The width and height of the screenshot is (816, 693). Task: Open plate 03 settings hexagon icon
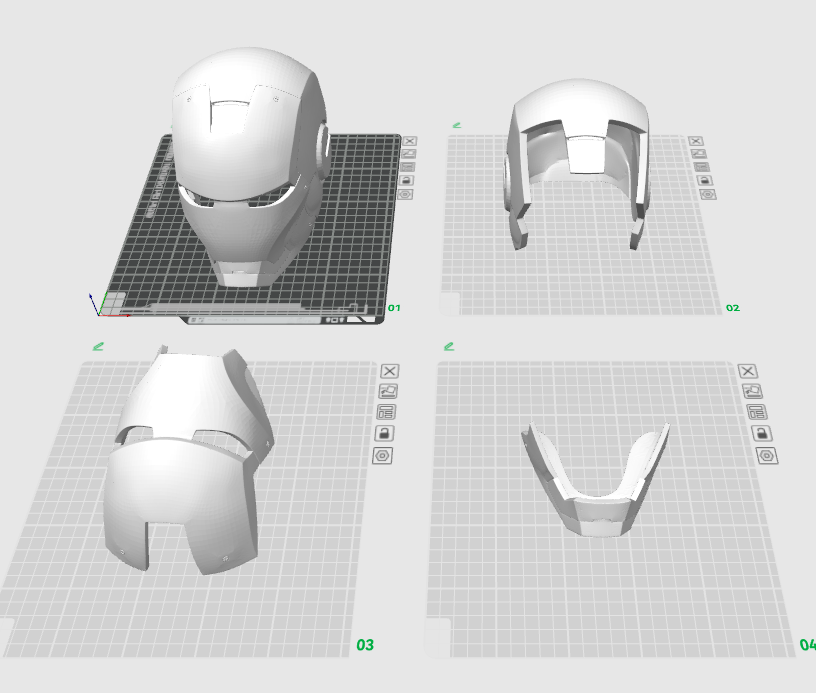[382, 456]
